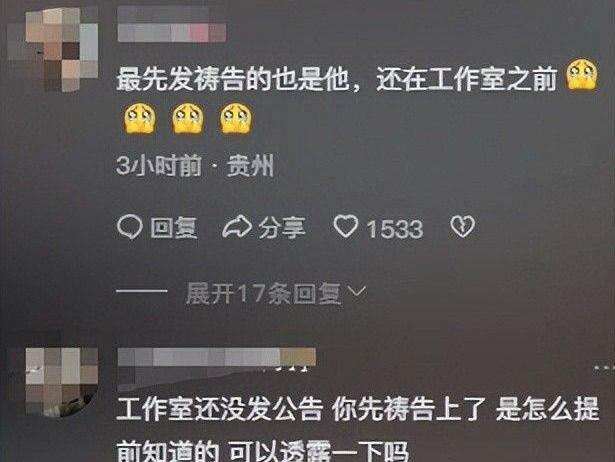Dislike the comment via broken heart icon
The width and height of the screenshot is (615, 462).
[462, 227]
